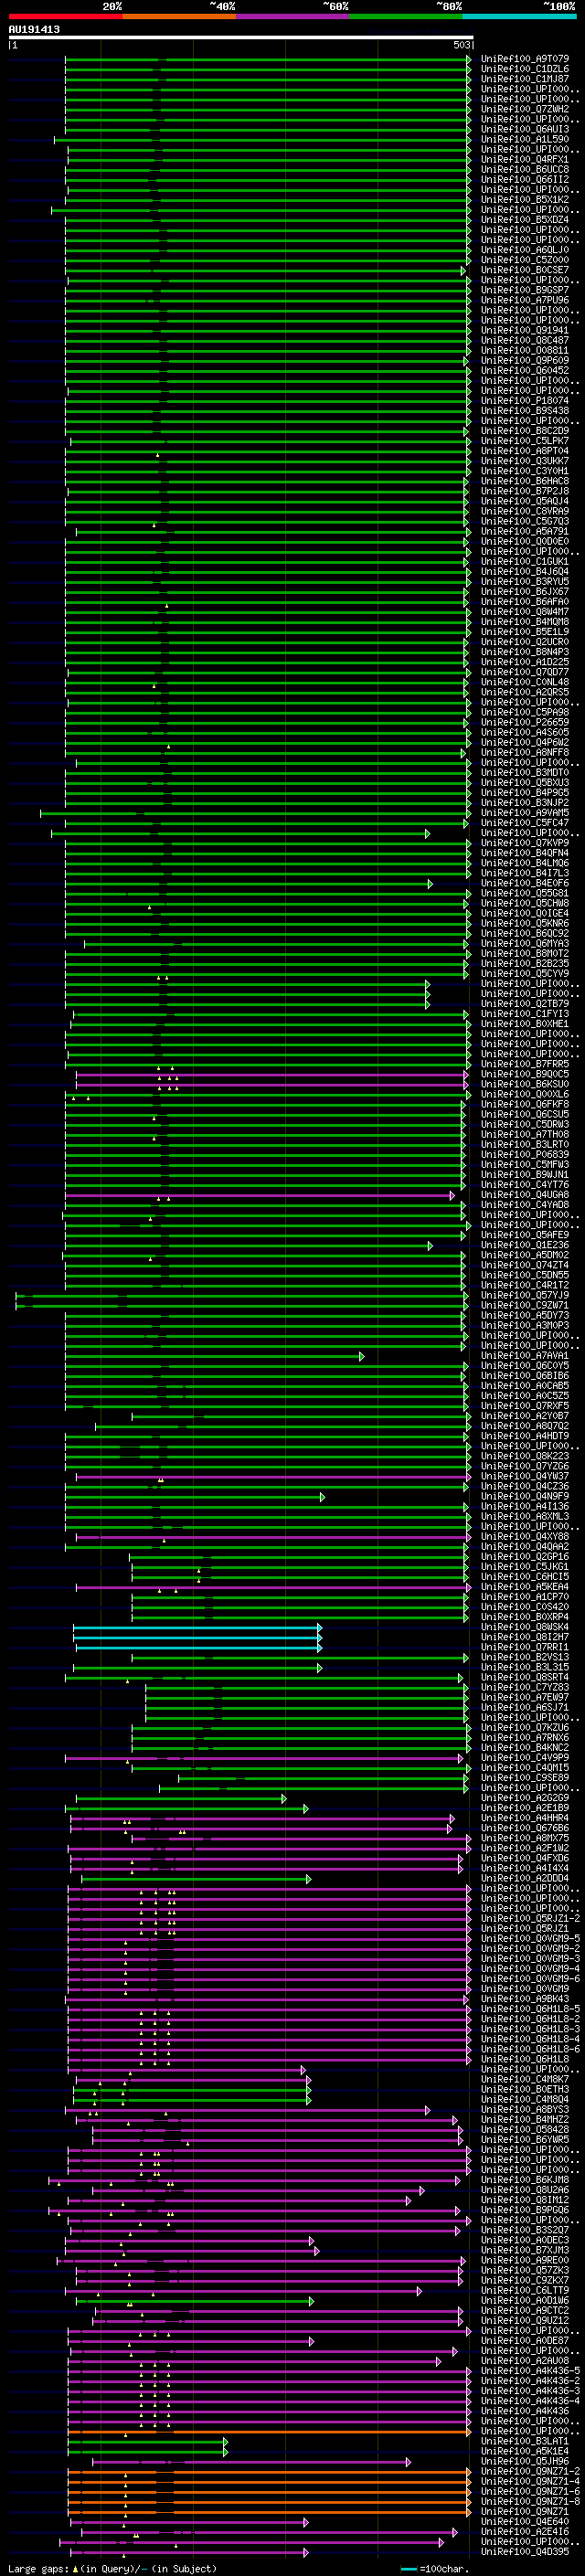The image size is (585, 2576).
Task: Click the 503 end position marker
Action: click(461, 45)
